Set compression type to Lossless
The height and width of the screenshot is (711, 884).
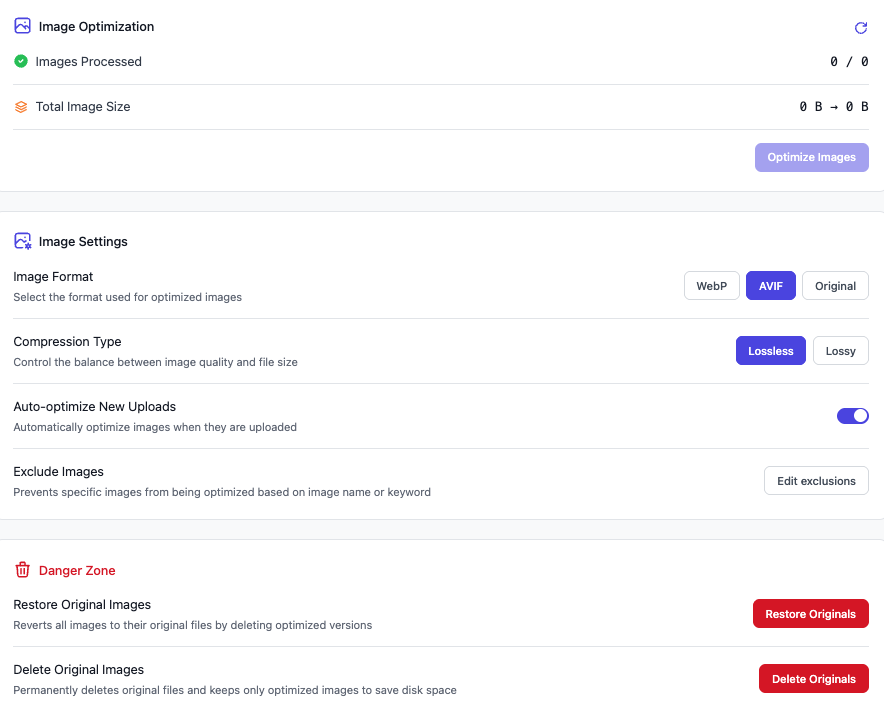(770, 351)
